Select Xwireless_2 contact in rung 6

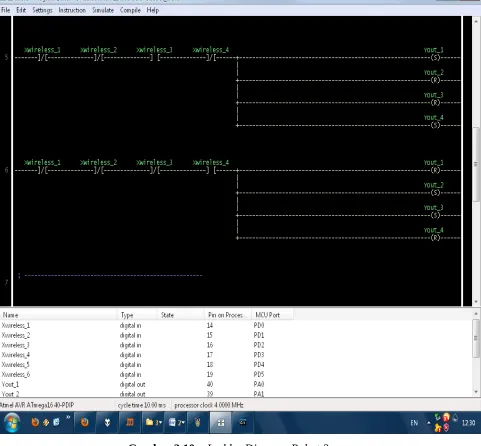[99, 170]
